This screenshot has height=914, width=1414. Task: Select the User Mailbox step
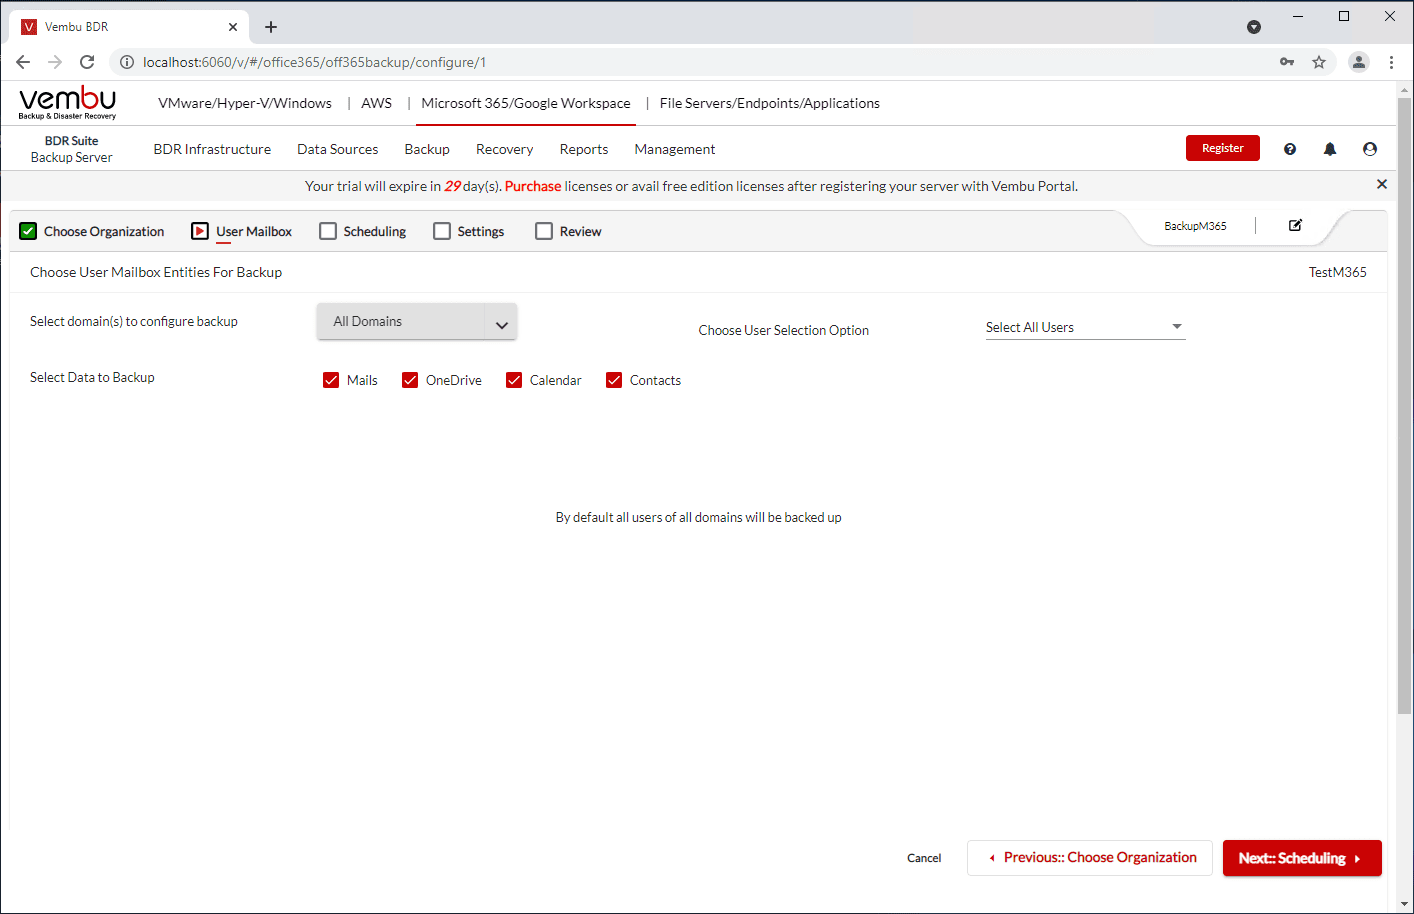(x=242, y=231)
